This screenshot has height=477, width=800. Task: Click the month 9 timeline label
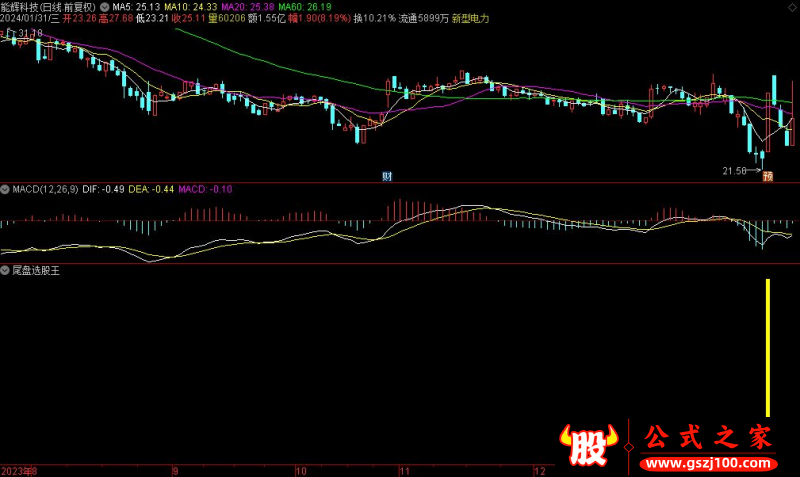(175, 471)
